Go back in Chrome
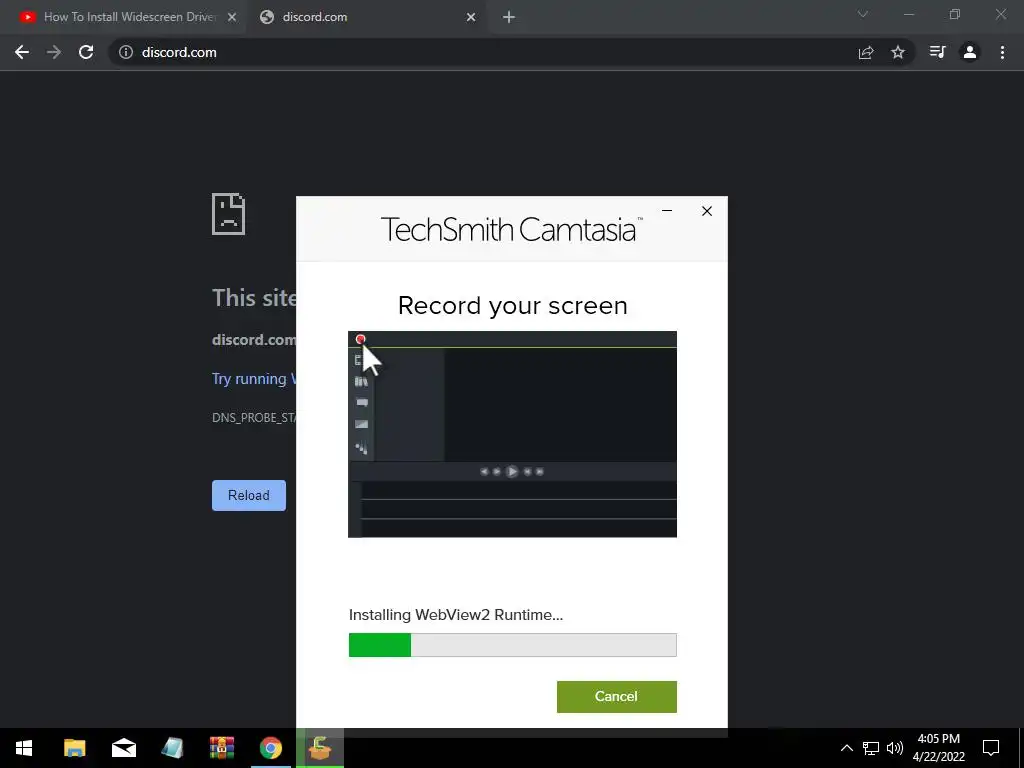 [x=22, y=52]
